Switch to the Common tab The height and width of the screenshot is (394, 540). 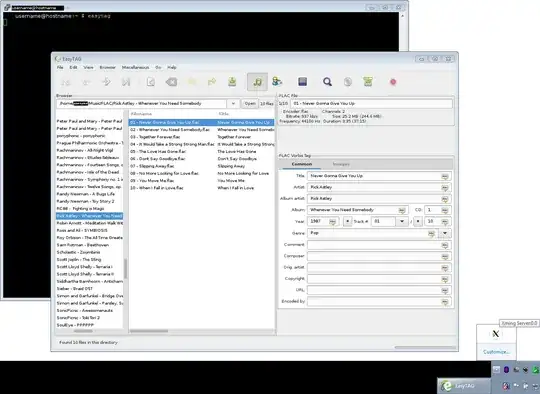click(x=302, y=164)
